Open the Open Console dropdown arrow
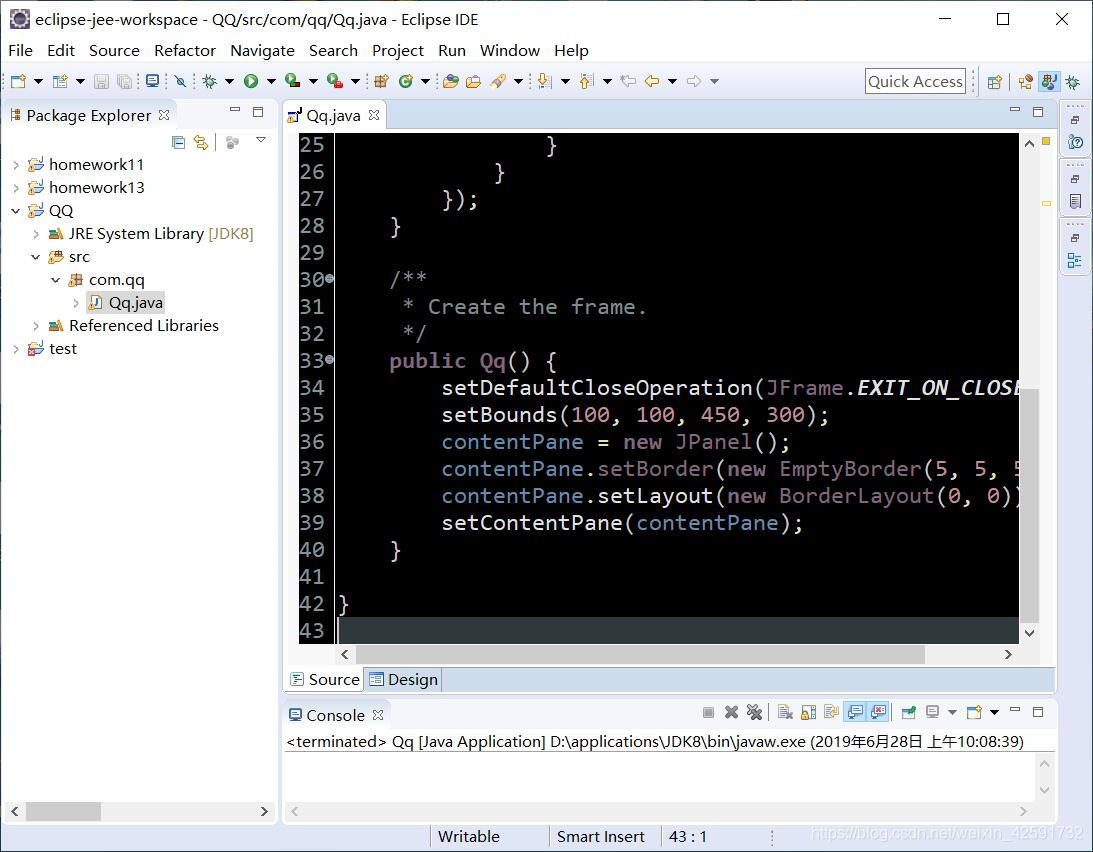Screen dimensions: 1093x852 pyautogui.click(x=995, y=713)
